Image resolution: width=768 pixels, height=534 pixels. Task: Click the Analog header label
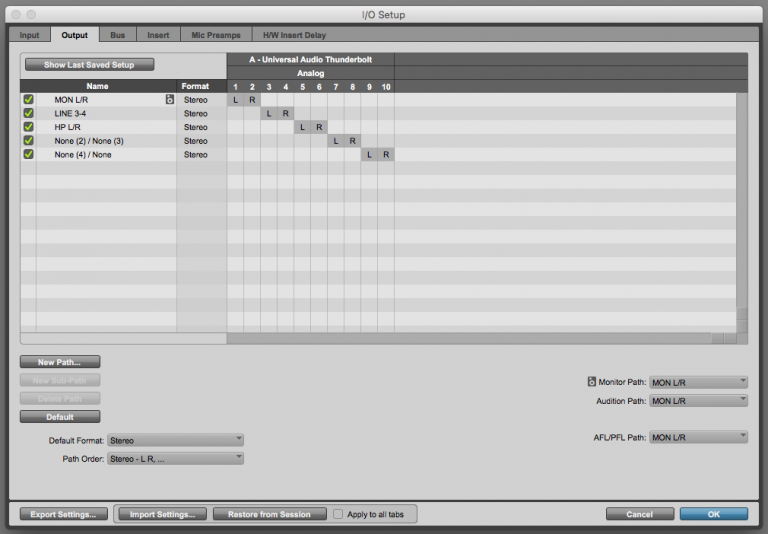pos(311,73)
